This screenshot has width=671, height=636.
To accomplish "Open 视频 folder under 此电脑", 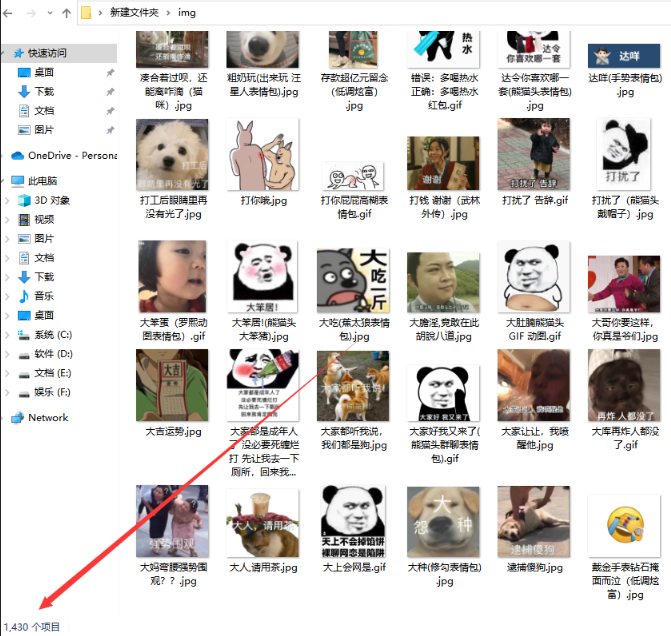I will (x=36, y=220).
